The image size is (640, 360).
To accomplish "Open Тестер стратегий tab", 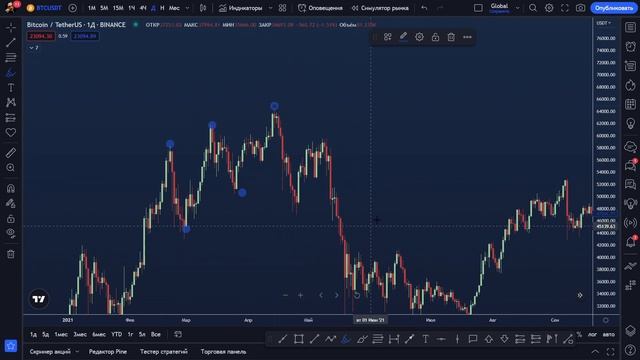I will coord(164,351).
